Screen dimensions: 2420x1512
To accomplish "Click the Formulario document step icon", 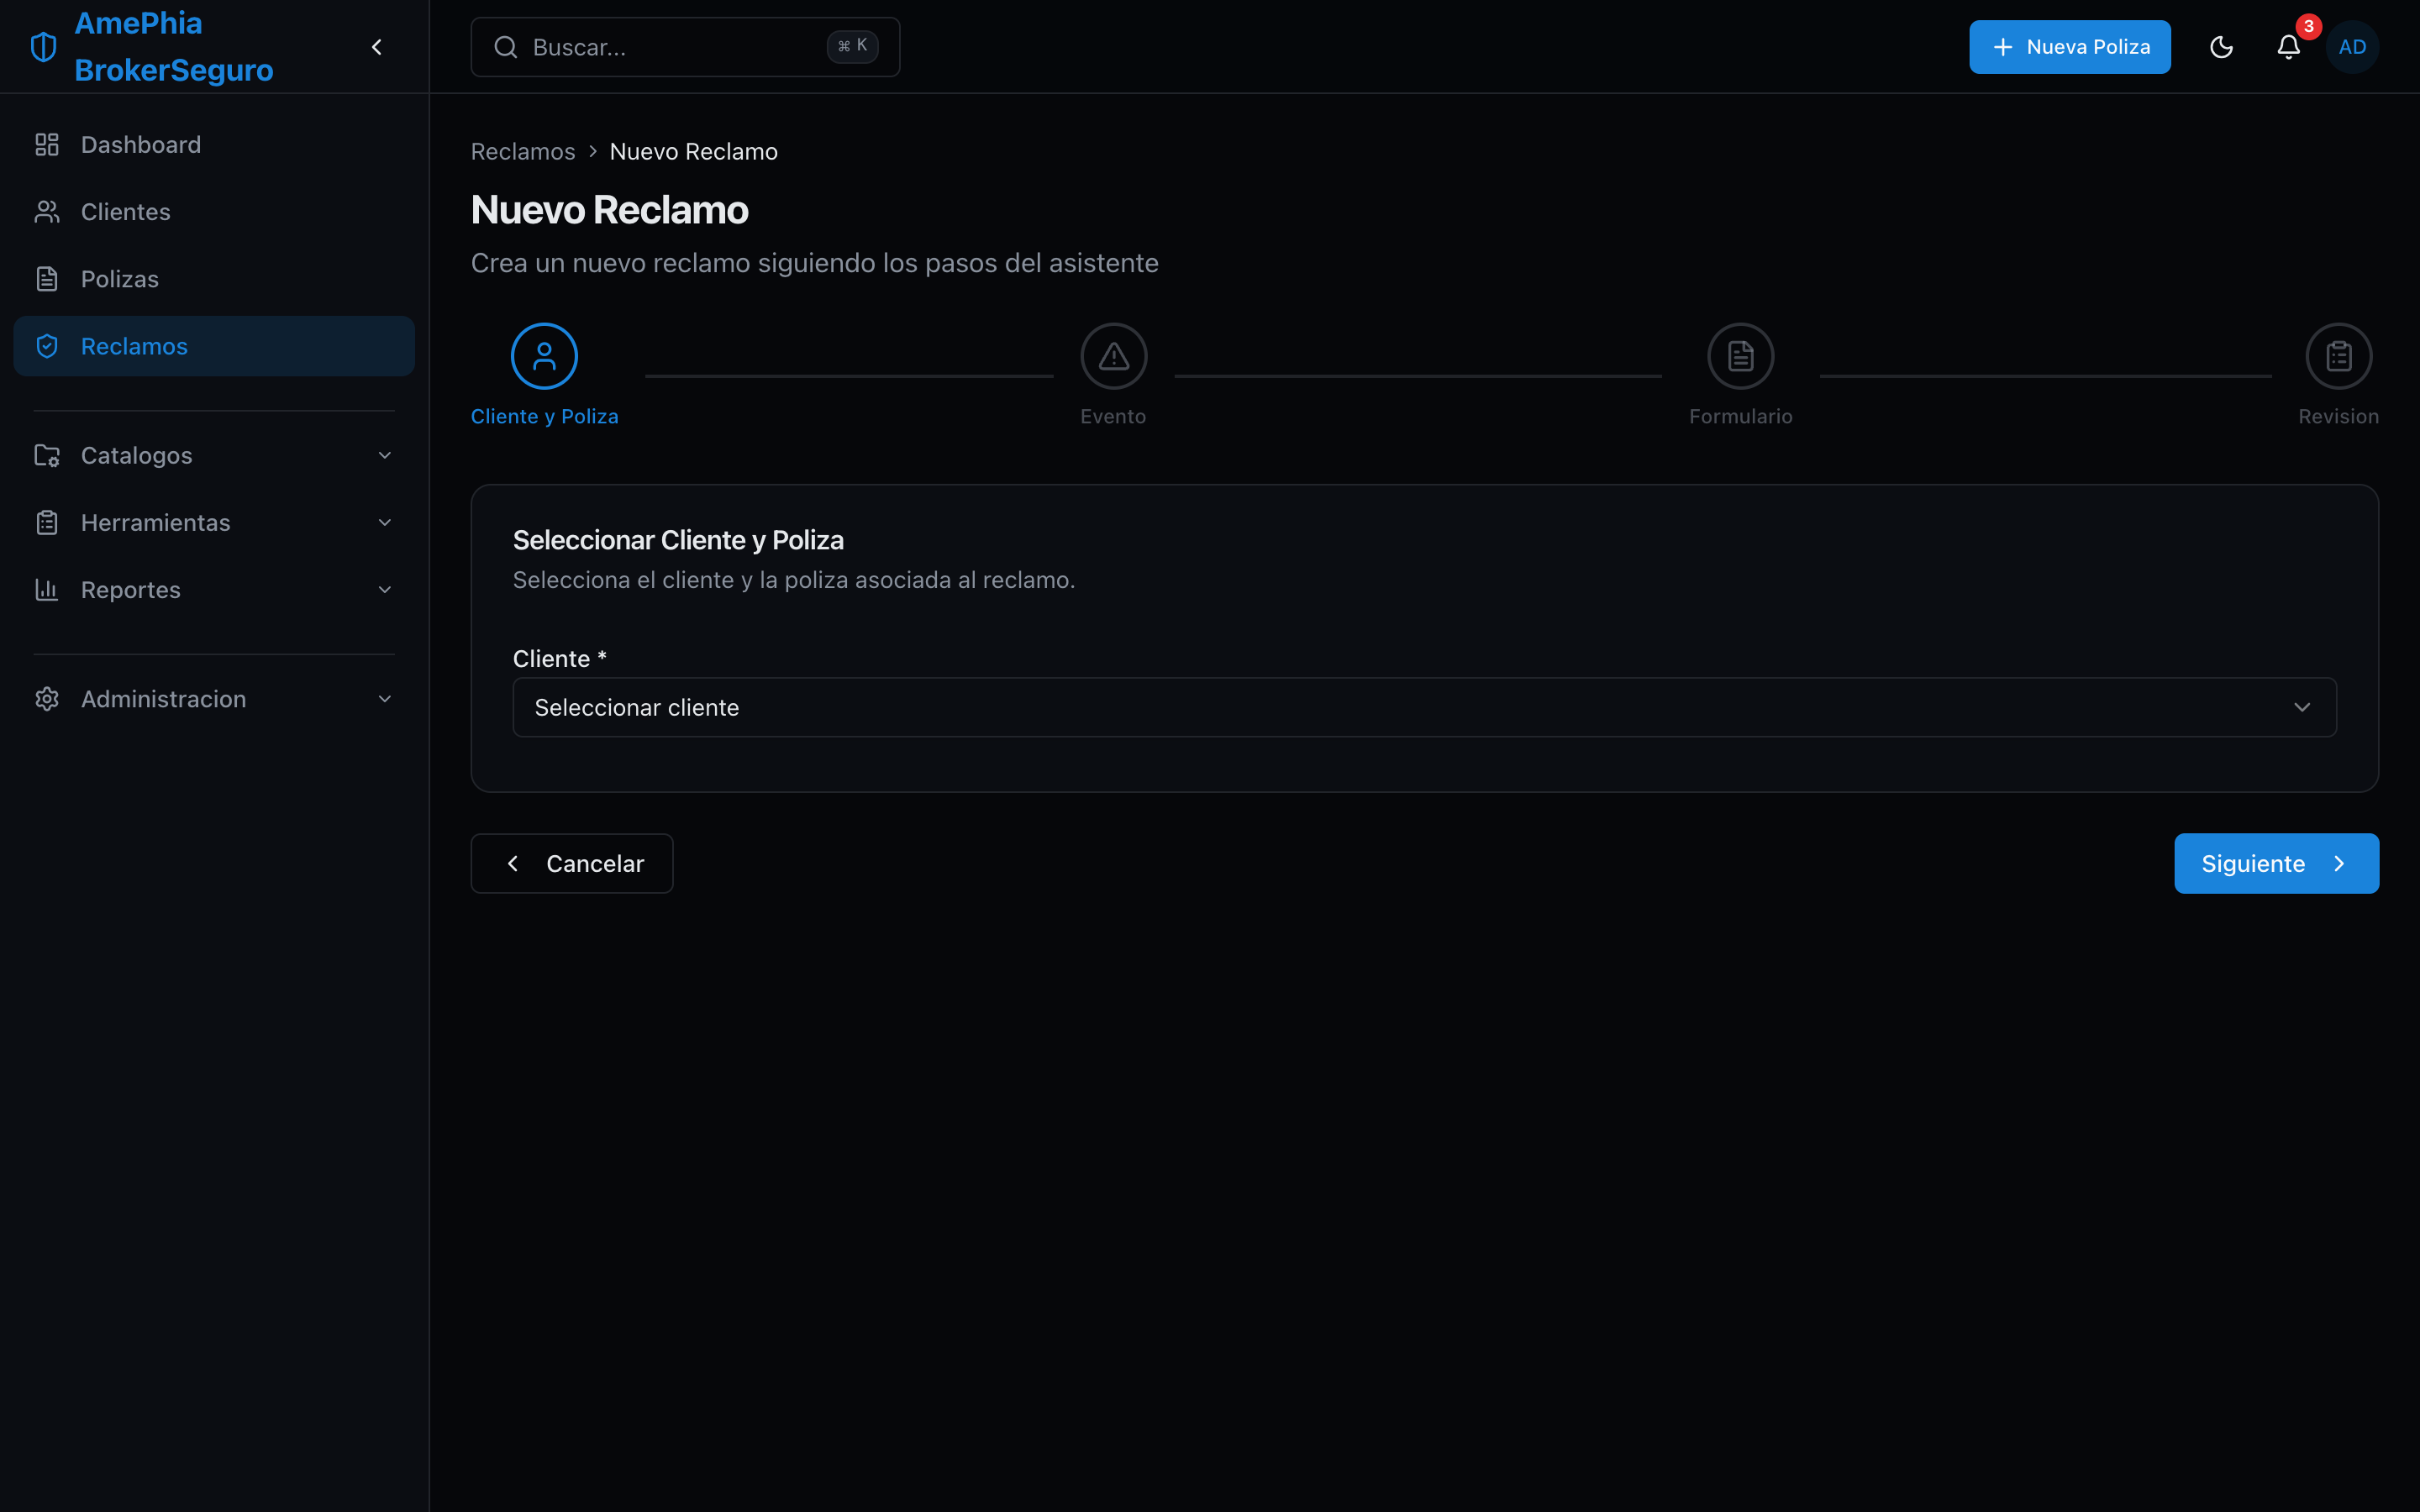I will pyautogui.click(x=1740, y=356).
